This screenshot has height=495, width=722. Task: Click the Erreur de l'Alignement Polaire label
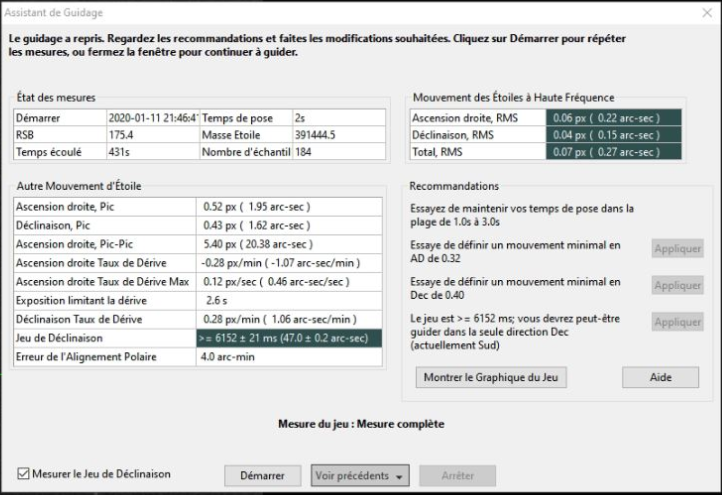tap(105, 357)
